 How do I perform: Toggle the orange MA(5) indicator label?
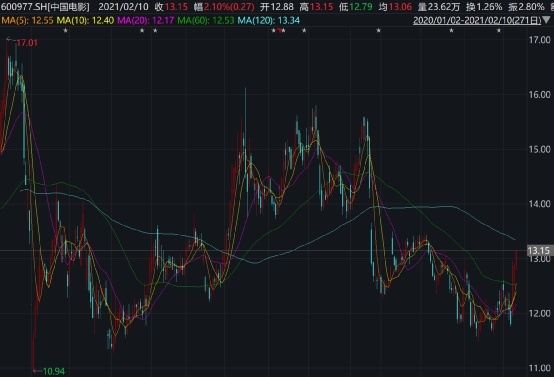(27, 20)
